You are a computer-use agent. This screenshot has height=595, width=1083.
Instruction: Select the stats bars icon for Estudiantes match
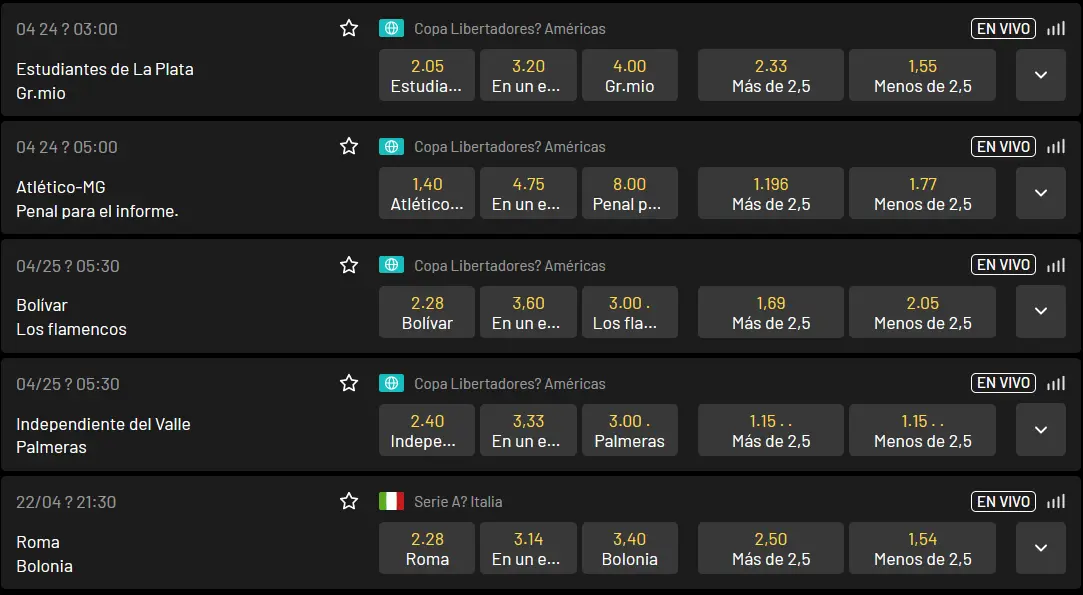click(1055, 28)
